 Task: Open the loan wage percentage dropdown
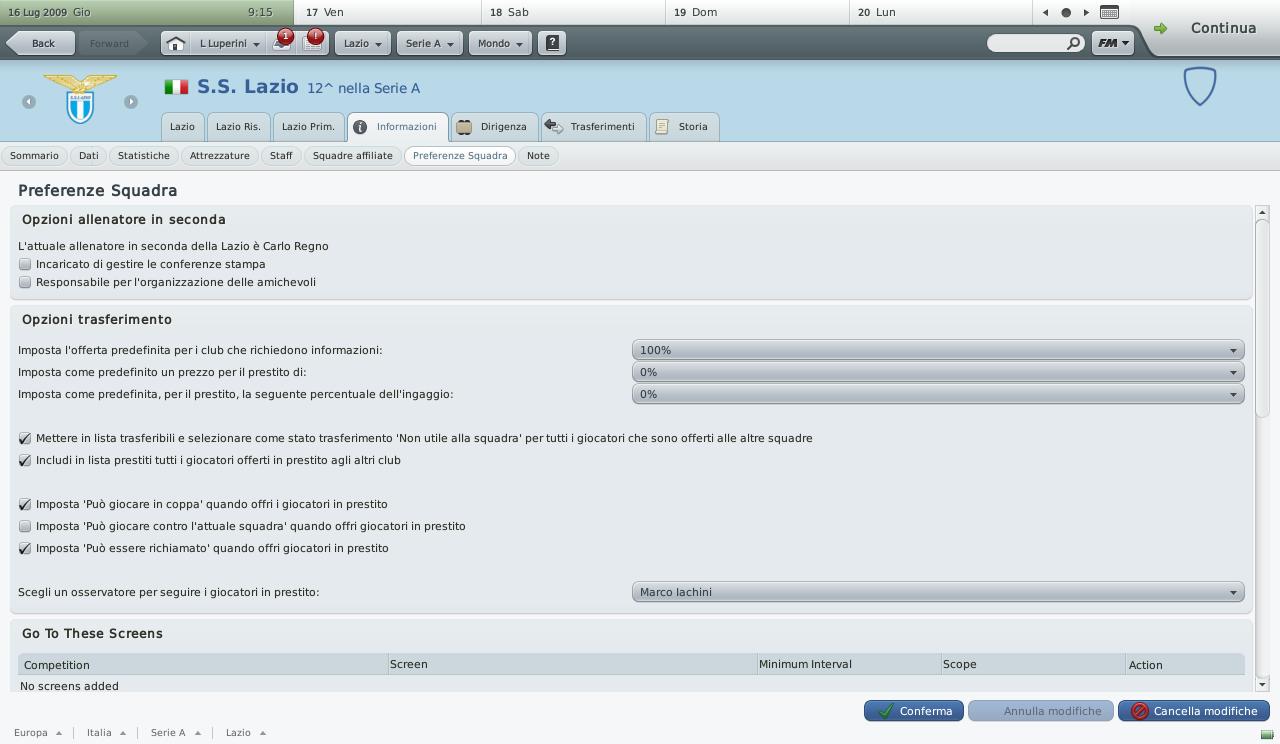pos(938,394)
